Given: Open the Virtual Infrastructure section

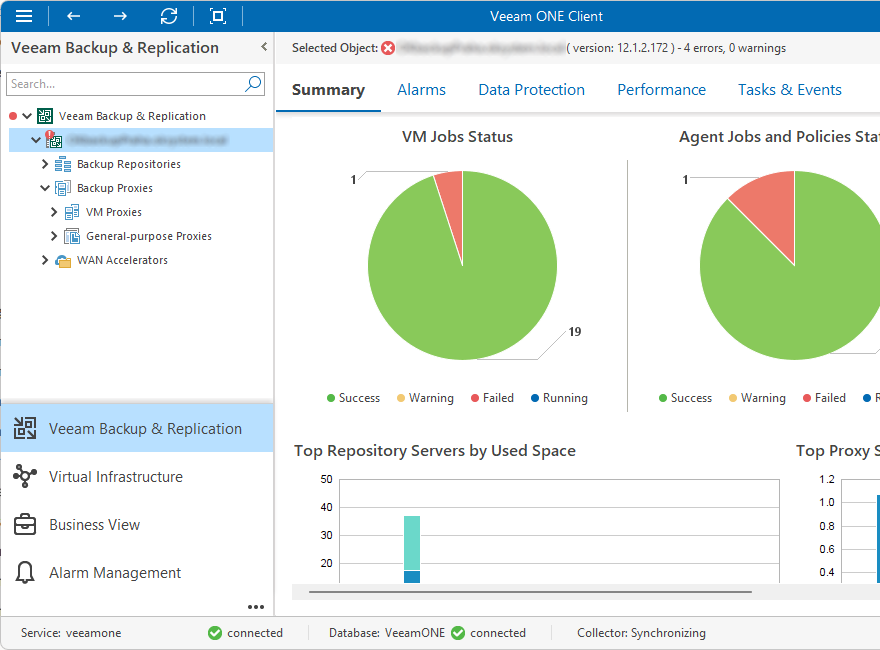Looking at the screenshot, I should pos(114,476).
